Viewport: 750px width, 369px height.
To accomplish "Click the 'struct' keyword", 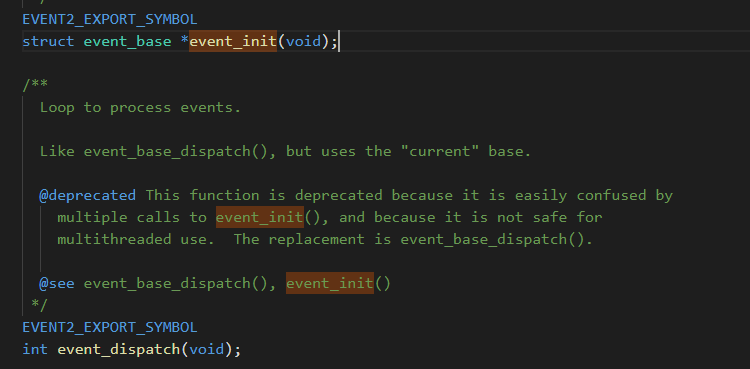I will pos(48,42).
